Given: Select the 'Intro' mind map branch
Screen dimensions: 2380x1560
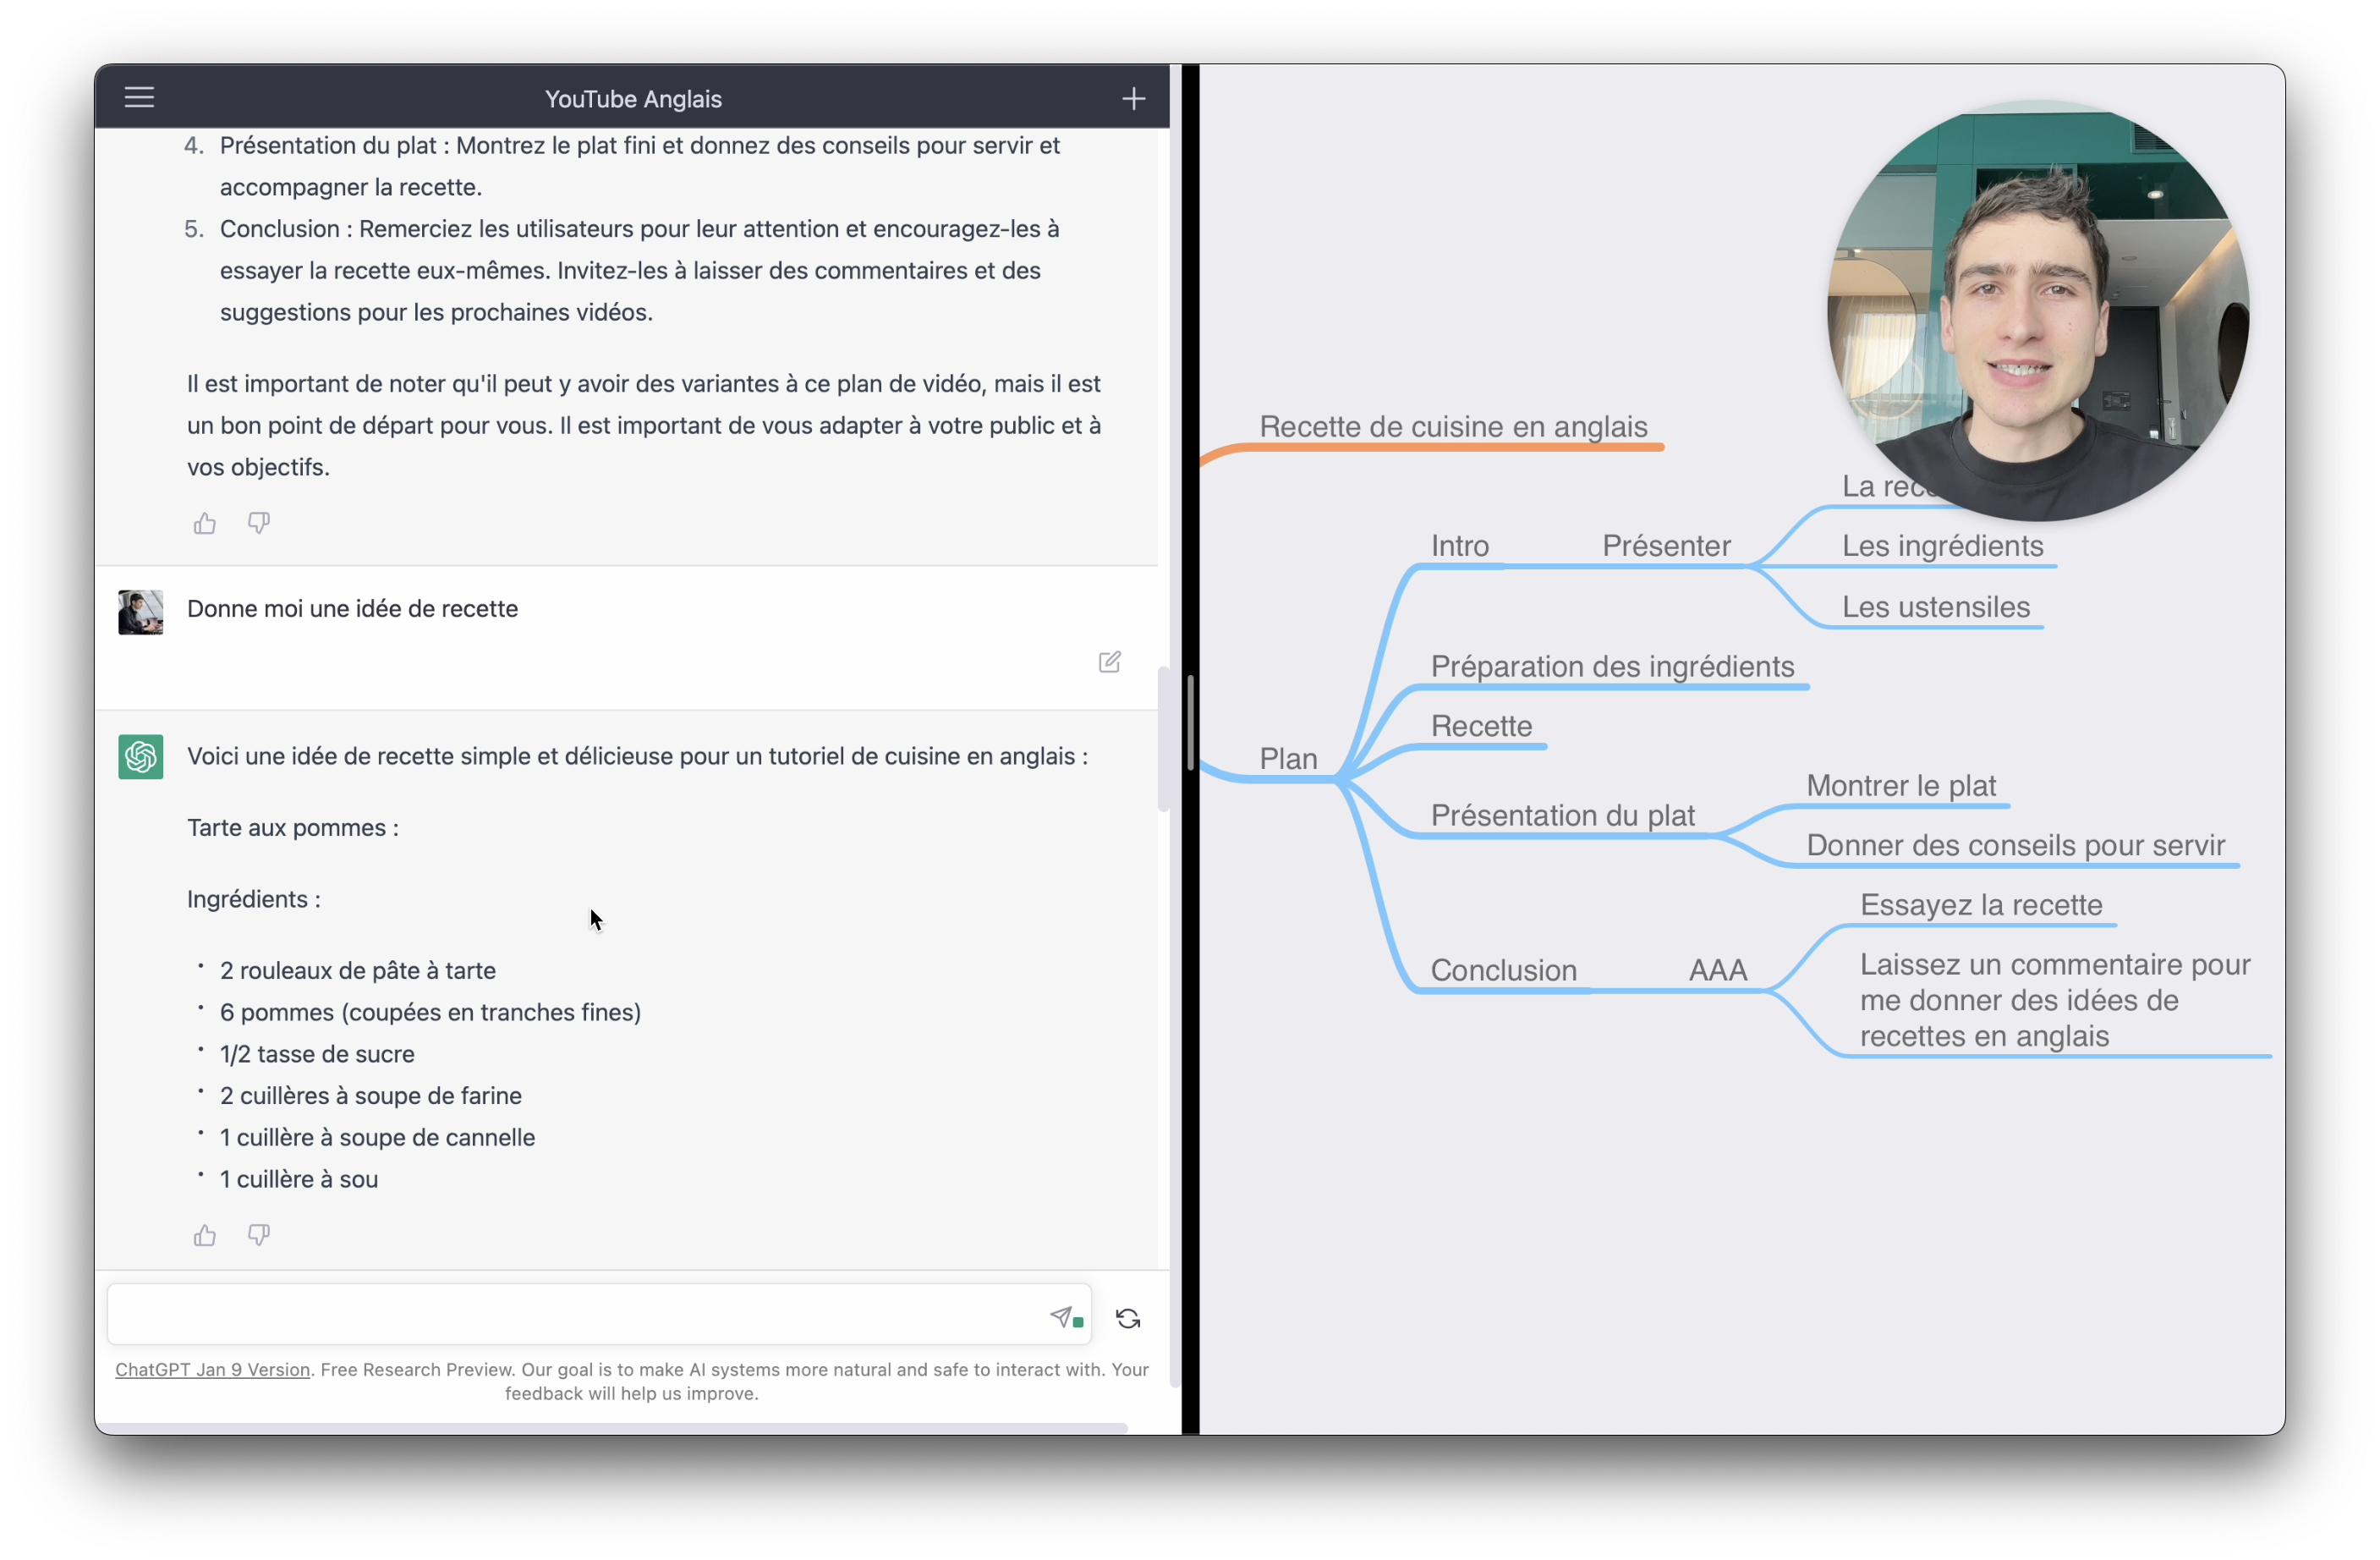Looking at the screenshot, I should 1459,546.
